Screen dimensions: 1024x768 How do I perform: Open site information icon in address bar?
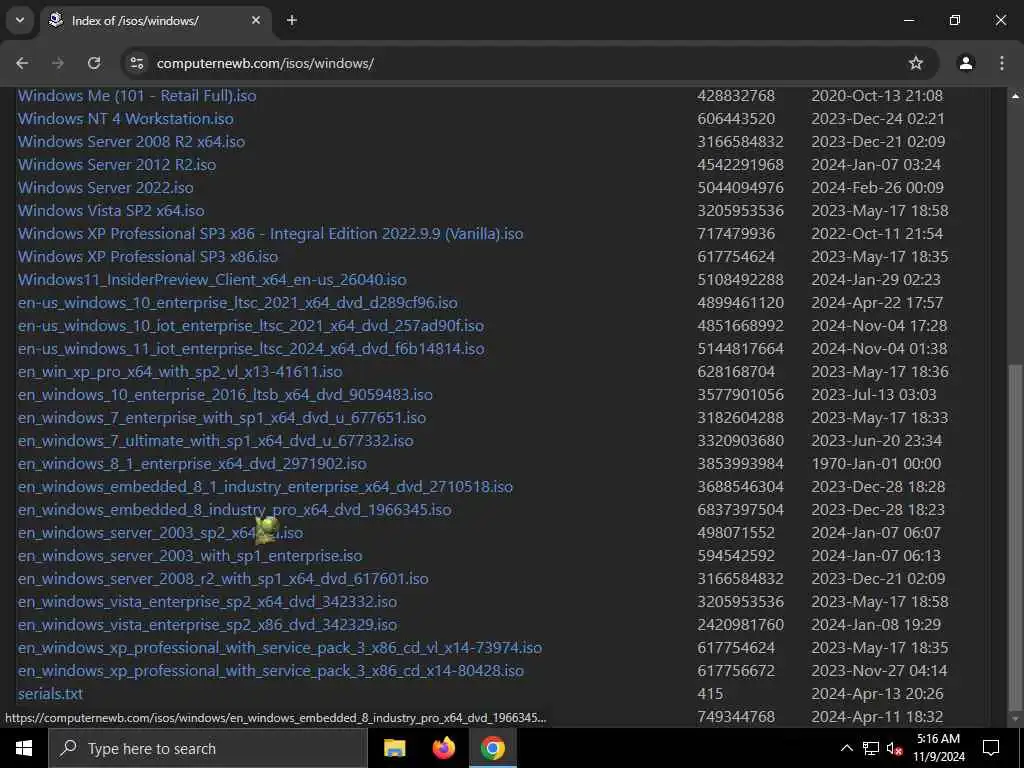[136, 63]
